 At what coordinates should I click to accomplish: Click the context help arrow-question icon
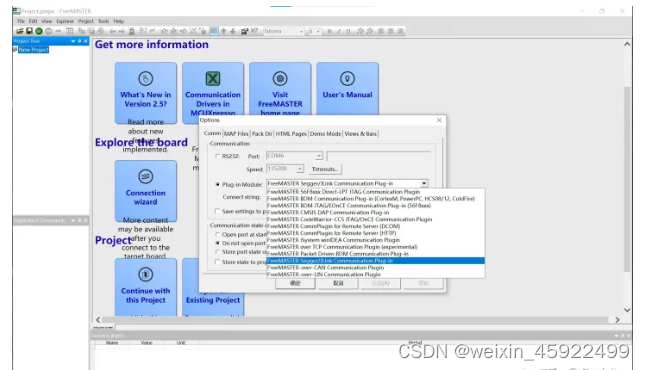click(254, 31)
